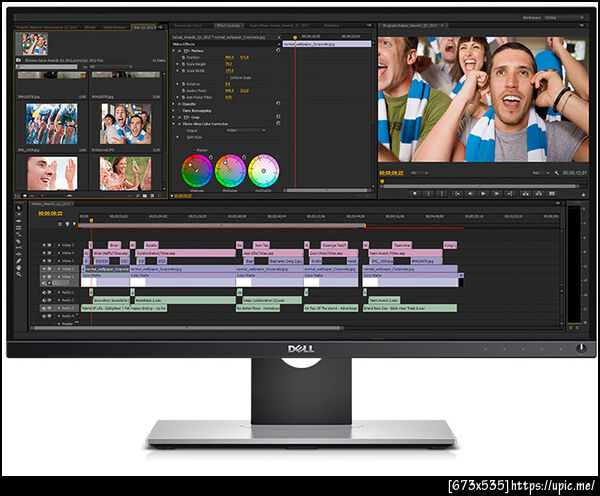Open the Program monitor button editor plus icon

pyautogui.click(x=584, y=195)
